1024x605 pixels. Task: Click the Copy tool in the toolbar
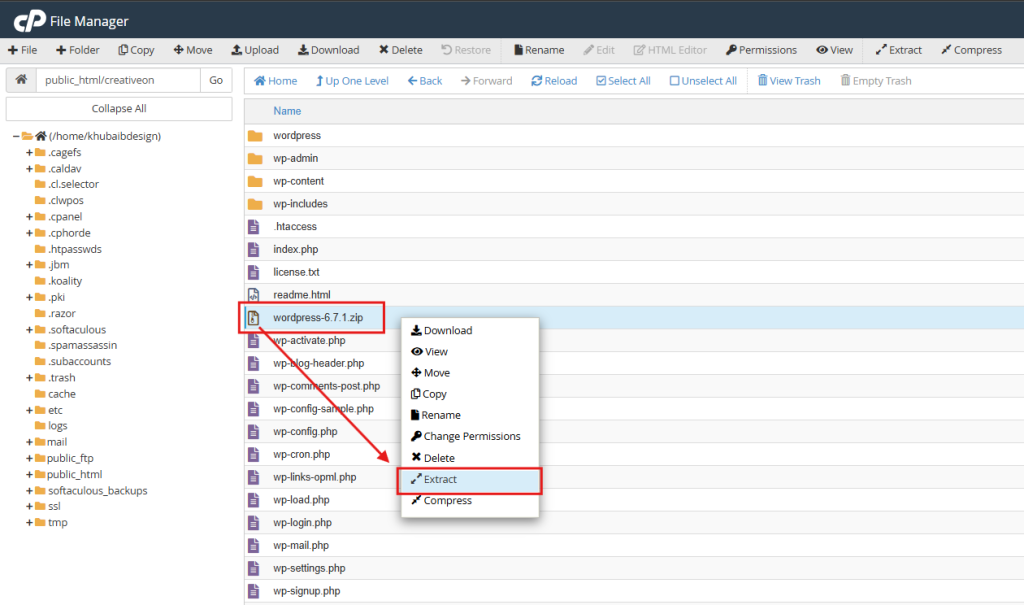point(136,49)
